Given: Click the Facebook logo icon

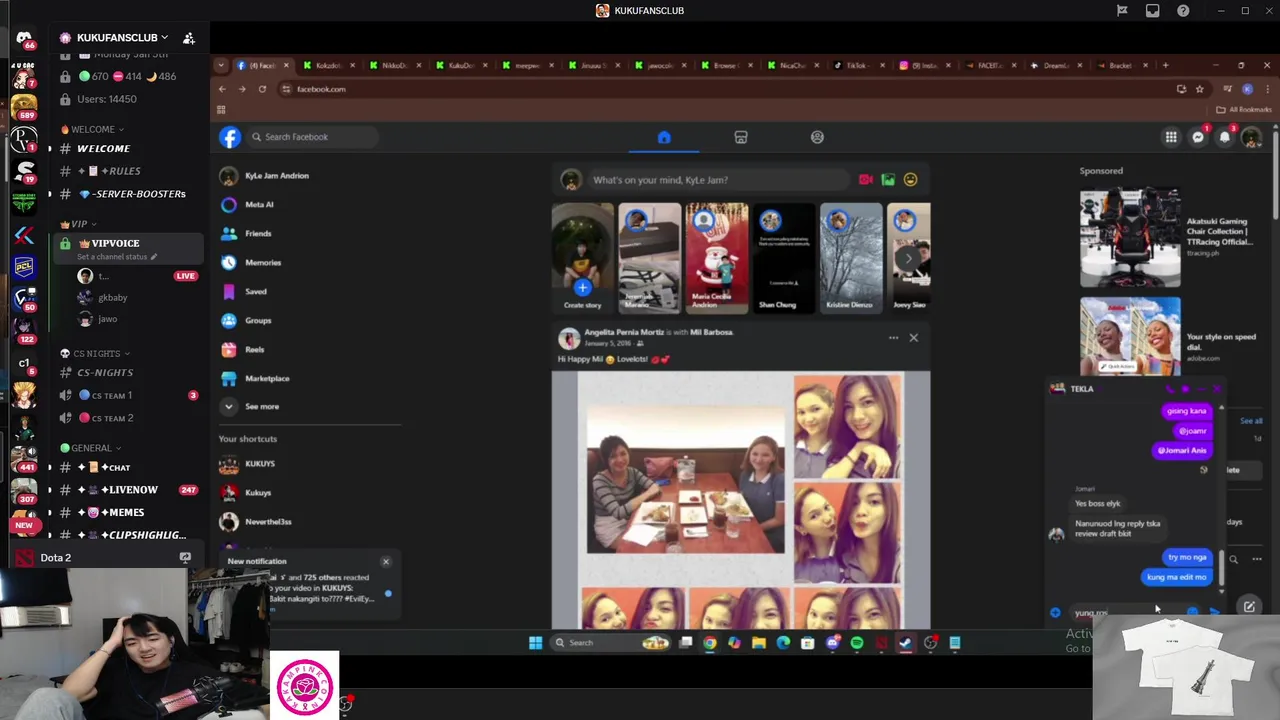Looking at the screenshot, I should [231, 137].
